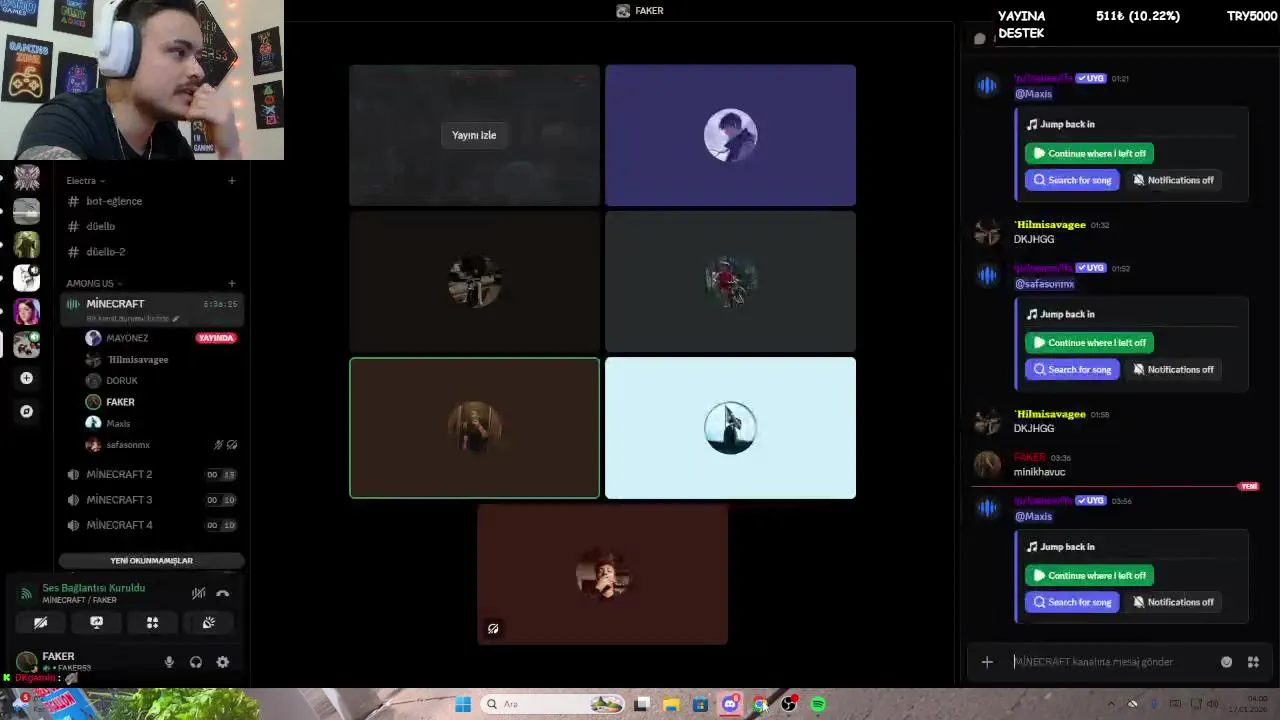Show hidden system tray icons
The height and width of the screenshot is (720, 1280).
point(1111,704)
